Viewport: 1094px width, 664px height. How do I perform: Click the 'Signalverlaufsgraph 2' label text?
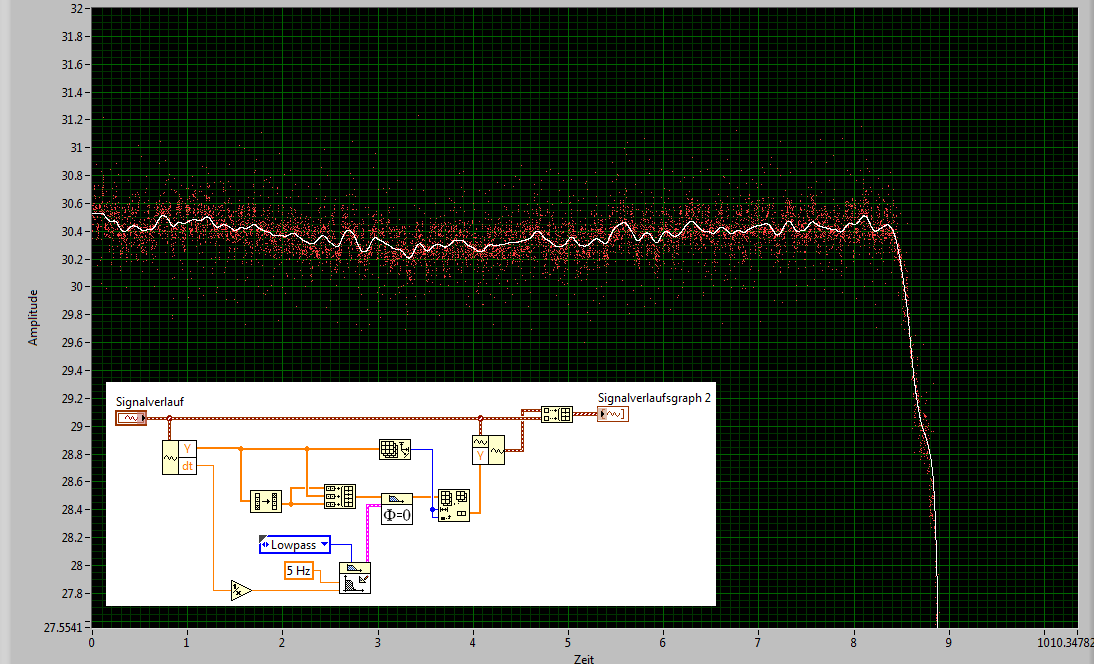(654, 398)
